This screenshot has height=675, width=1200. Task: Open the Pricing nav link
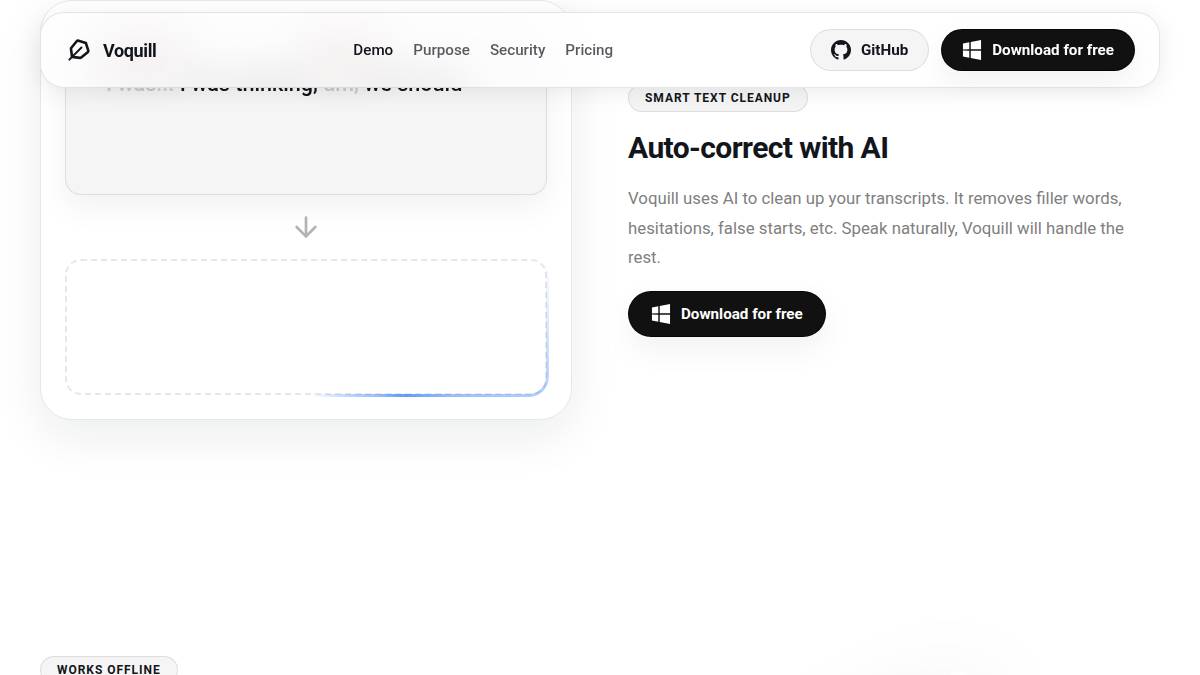pos(589,50)
